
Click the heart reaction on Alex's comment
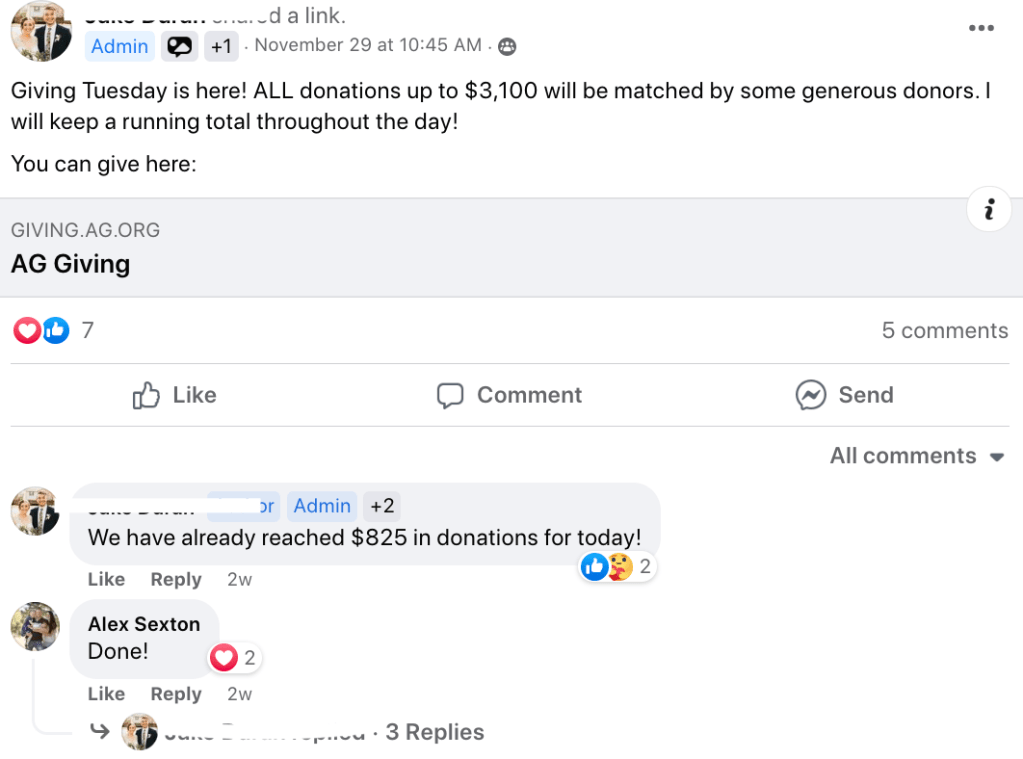(x=224, y=657)
